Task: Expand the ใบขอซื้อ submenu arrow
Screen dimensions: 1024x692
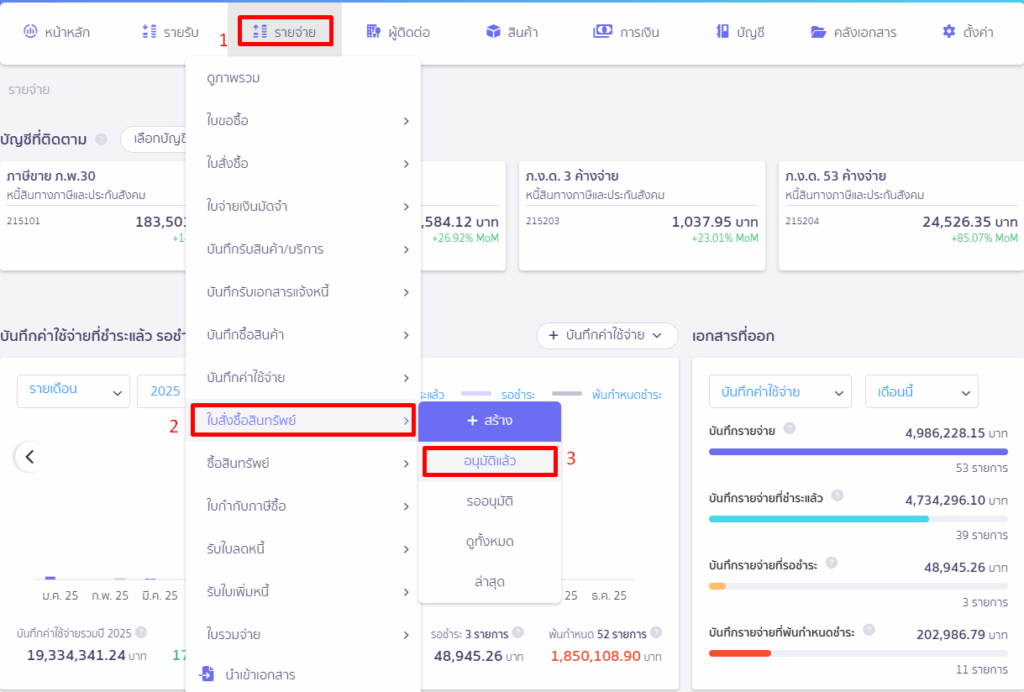Action: pyautogui.click(x=406, y=121)
